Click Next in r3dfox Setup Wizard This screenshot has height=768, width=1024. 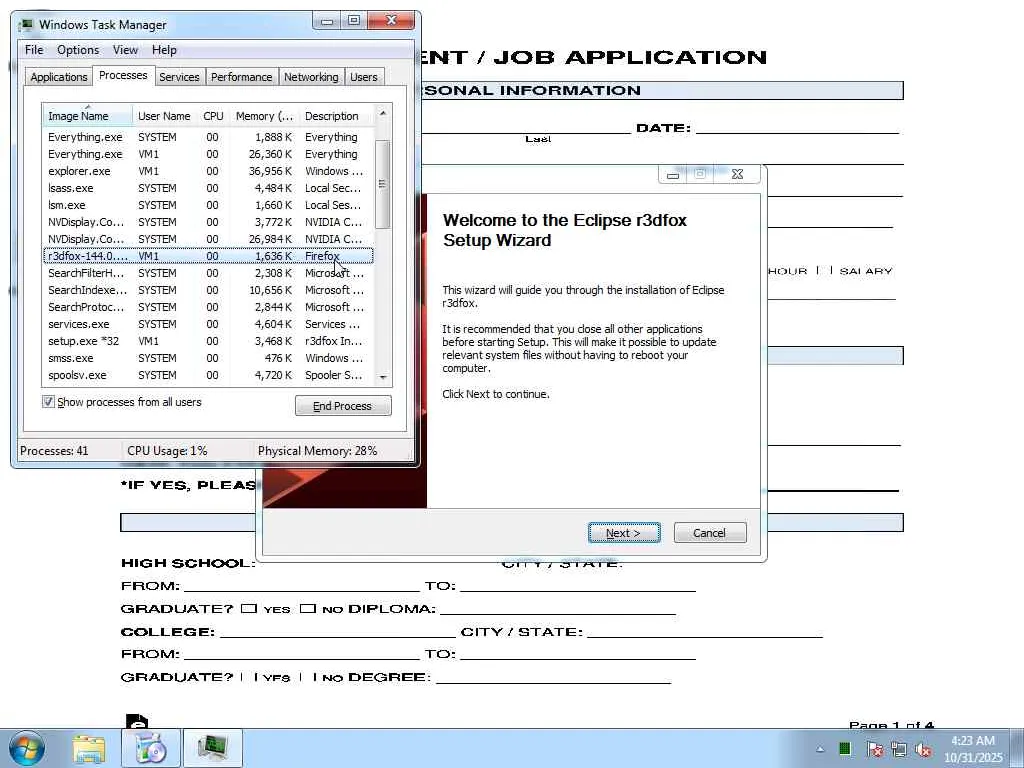[x=624, y=533]
